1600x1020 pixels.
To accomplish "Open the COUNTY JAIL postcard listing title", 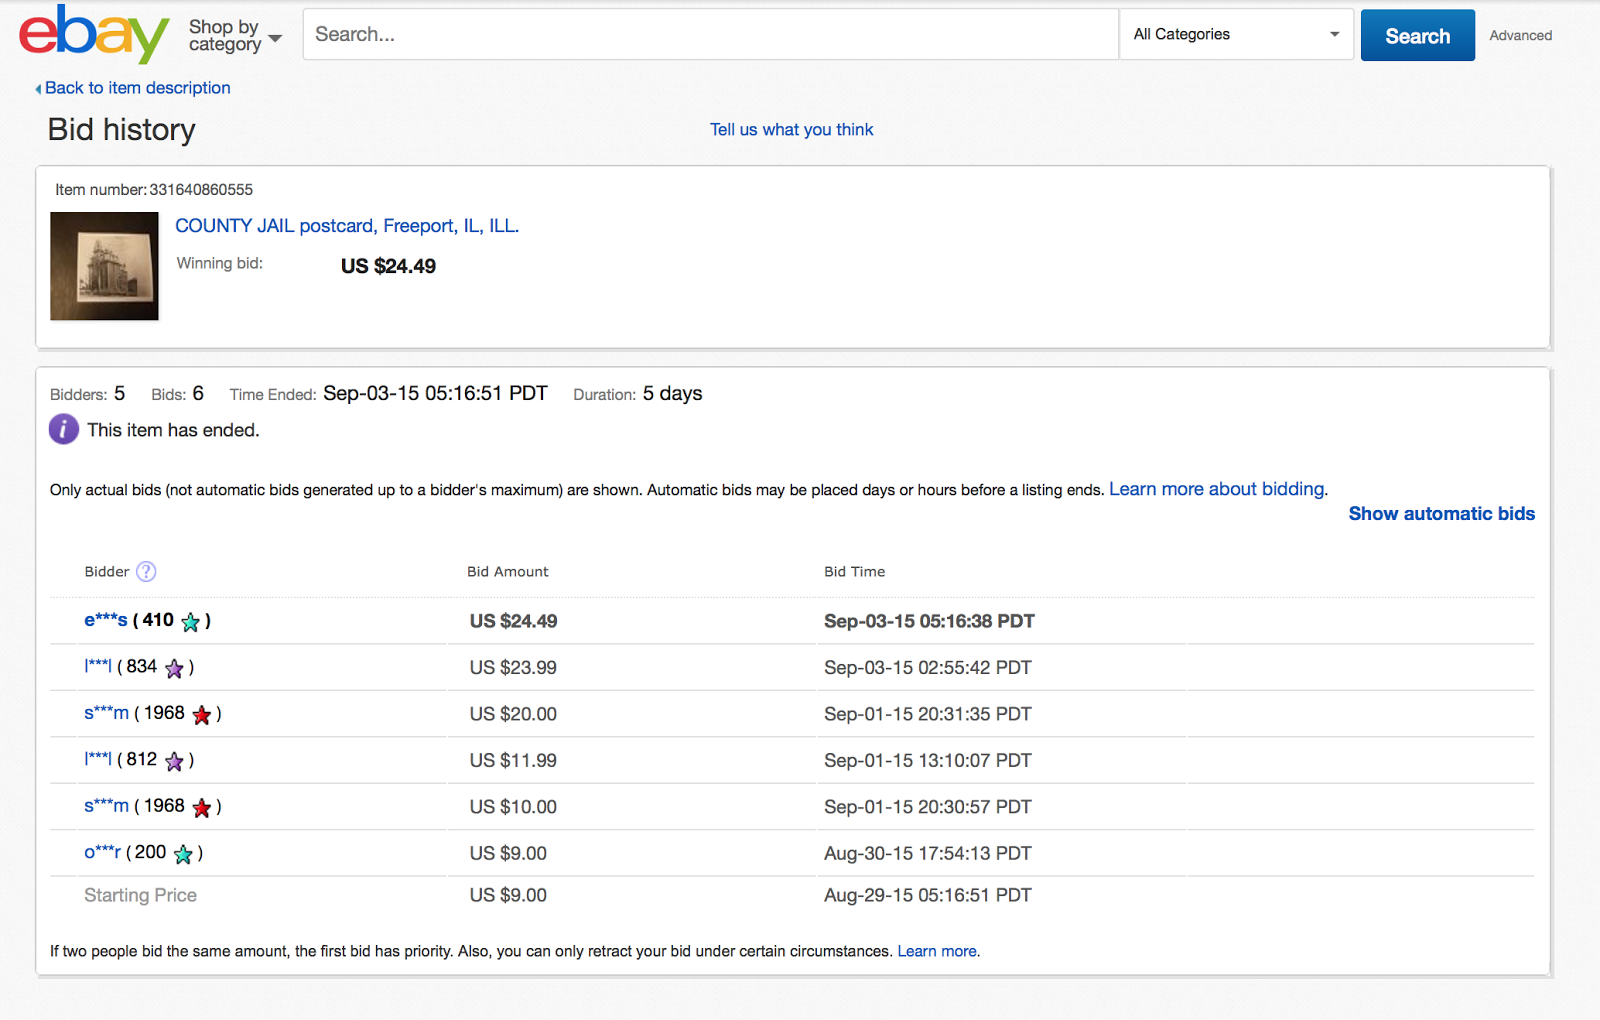I will pyautogui.click(x=347, y=226).
